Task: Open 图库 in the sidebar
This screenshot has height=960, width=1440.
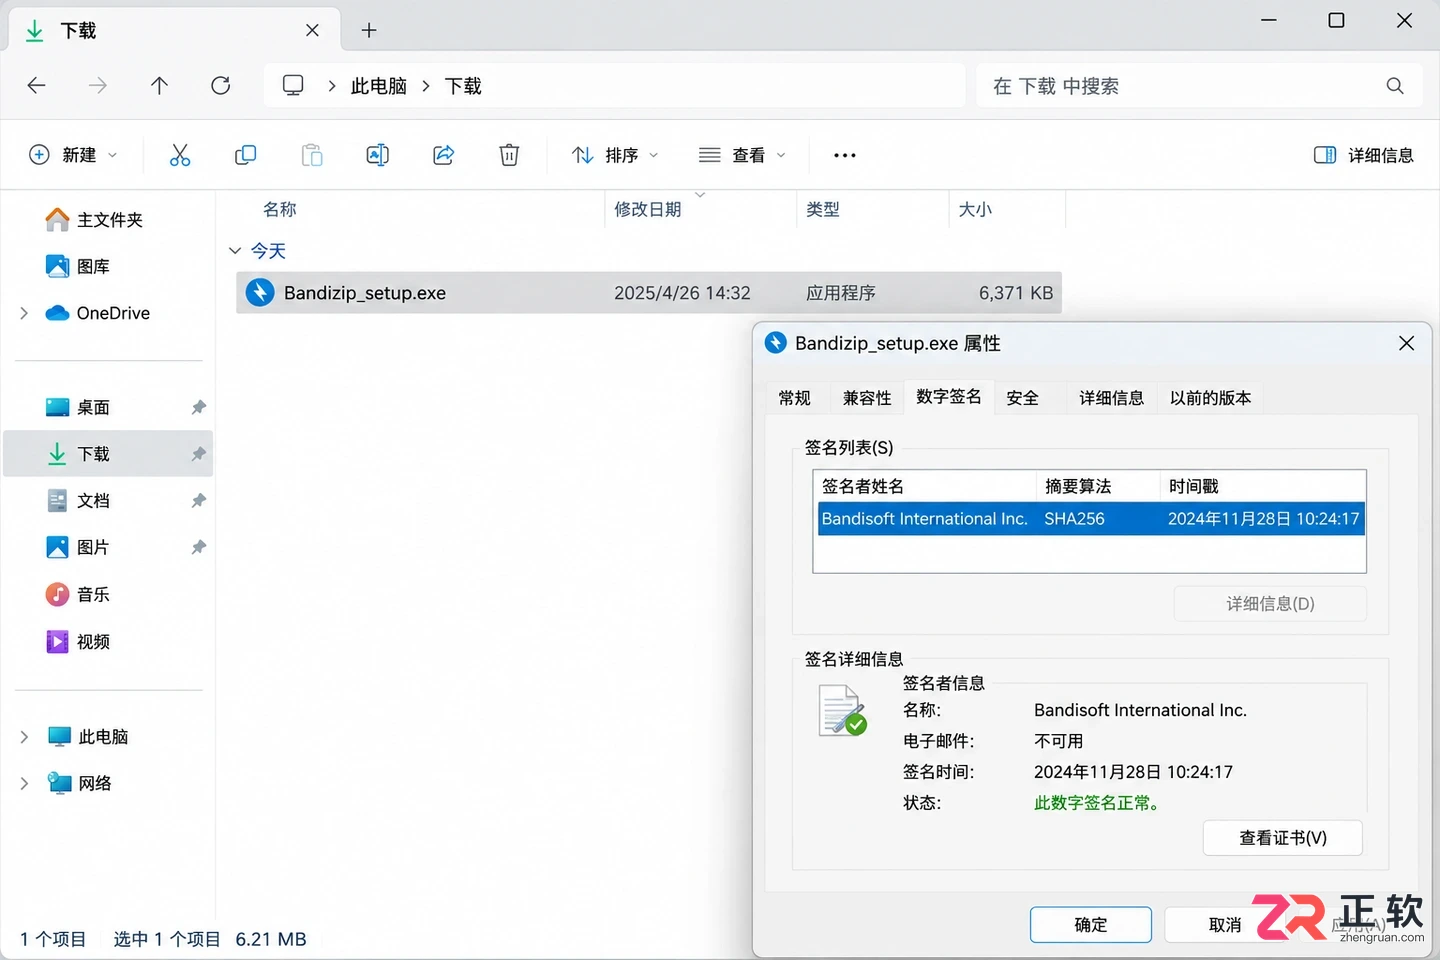Action: (x=78, y=266)
